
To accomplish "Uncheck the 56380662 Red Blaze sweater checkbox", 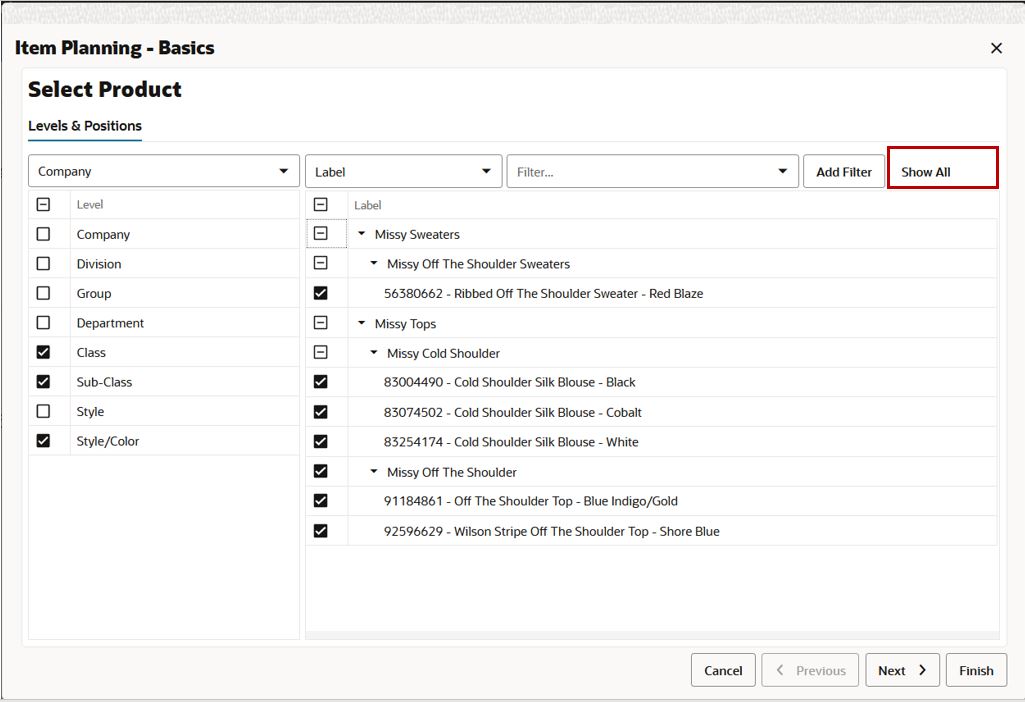I will [x=320, y=293].
